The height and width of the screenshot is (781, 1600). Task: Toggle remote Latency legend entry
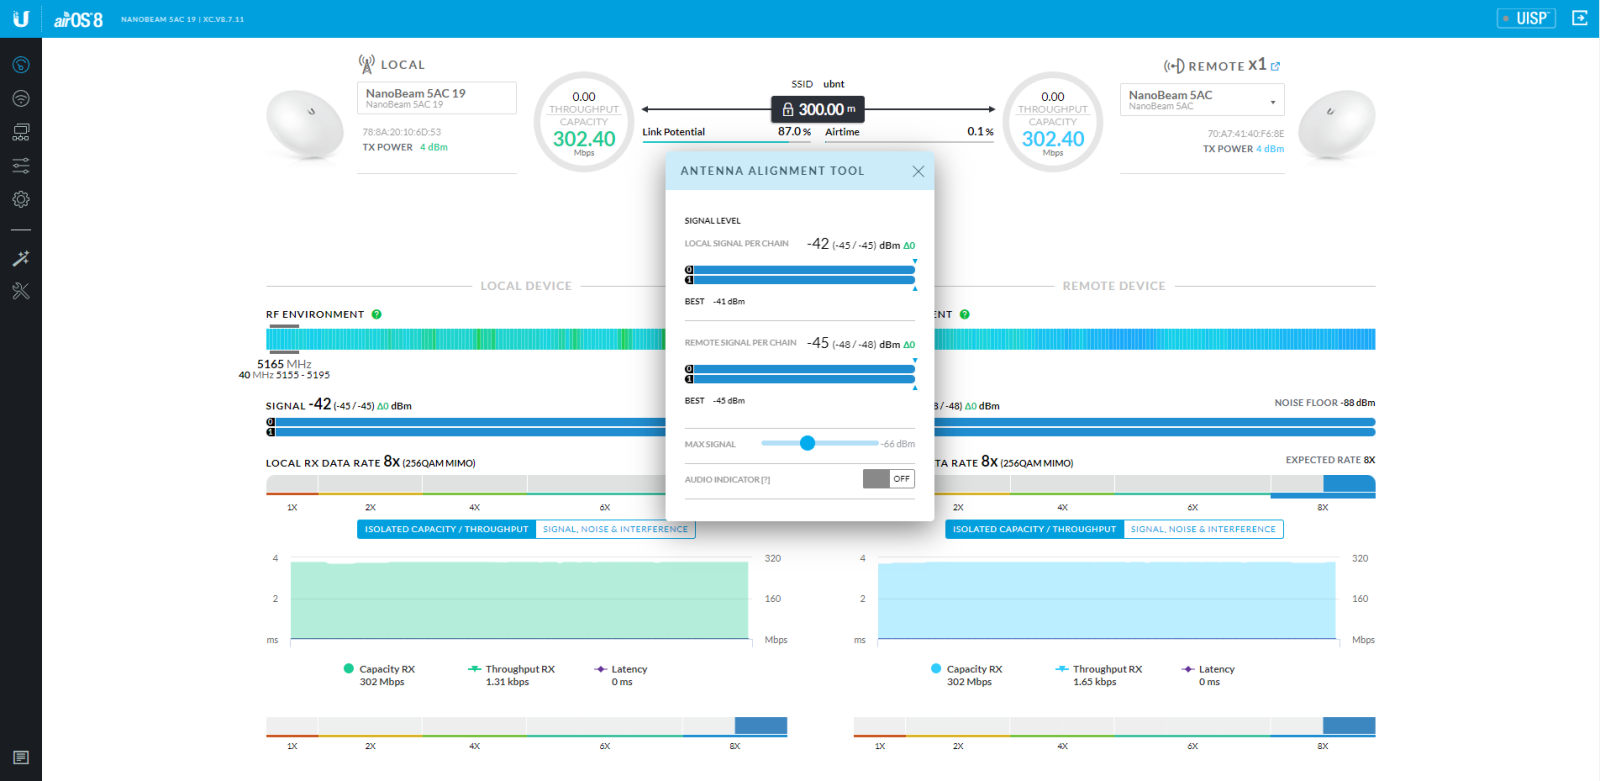click(x=1209, y=675)
